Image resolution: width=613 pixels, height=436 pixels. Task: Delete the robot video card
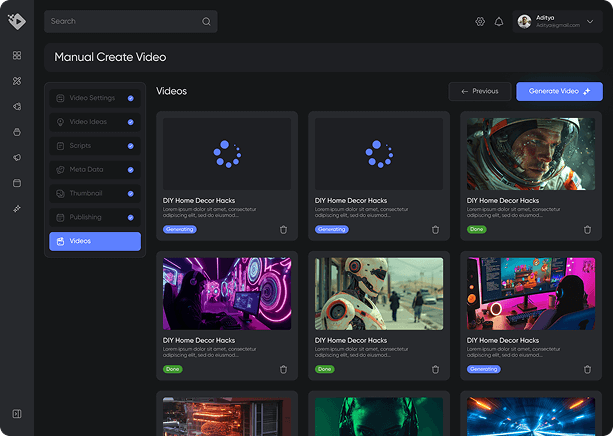click(x=435, y=369)
